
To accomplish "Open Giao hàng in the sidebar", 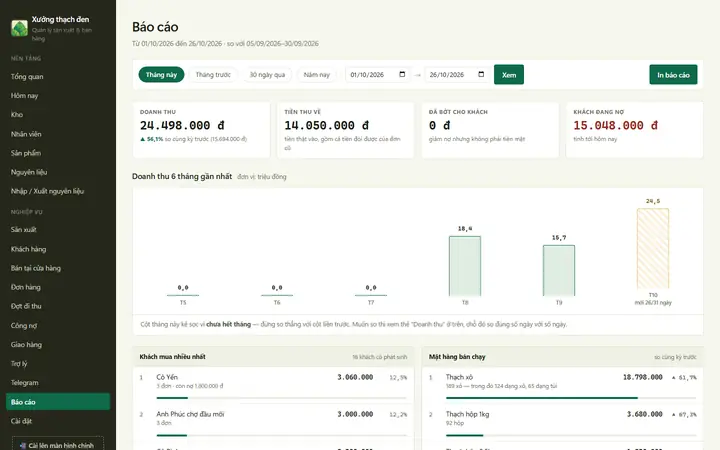I will coord(57,344).
